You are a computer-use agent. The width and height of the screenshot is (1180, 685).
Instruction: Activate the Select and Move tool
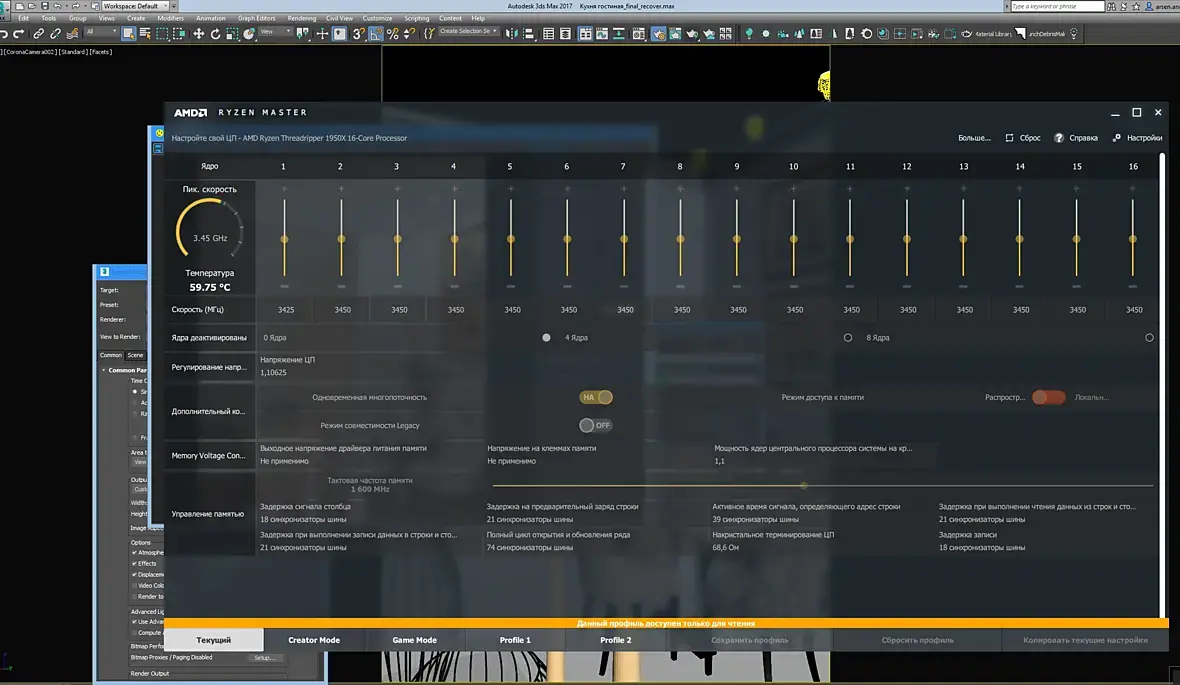coord(198,34)
